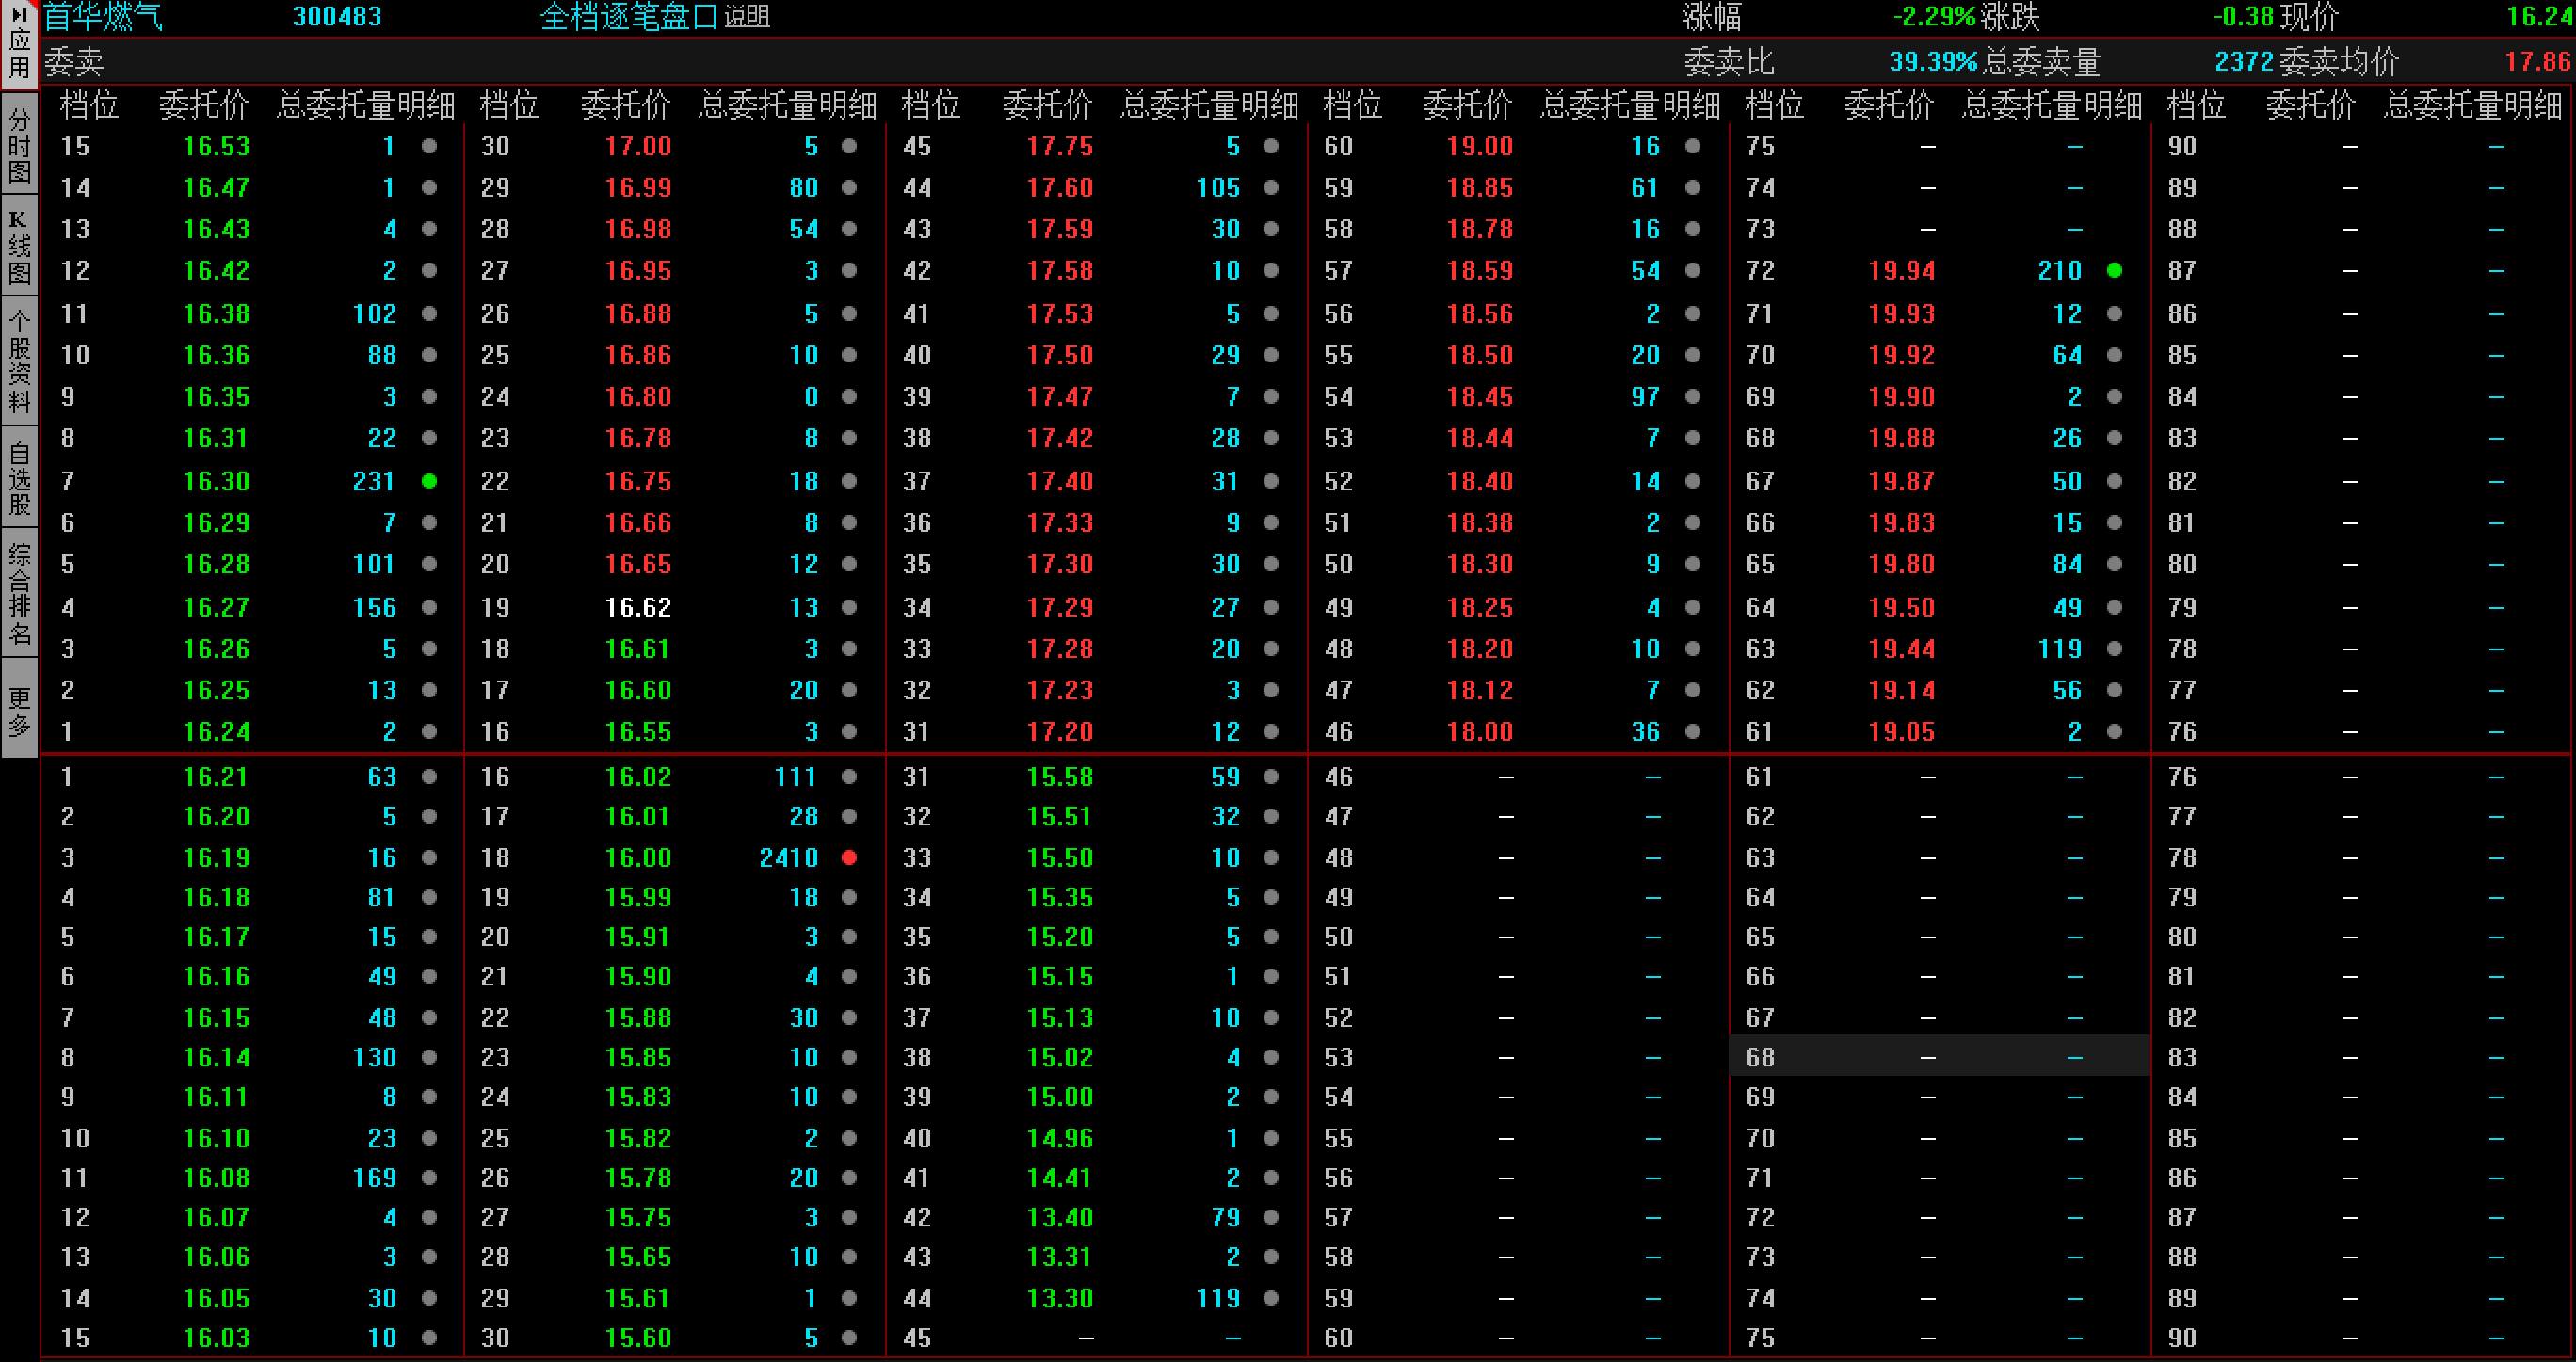
Task: Click the detail dot for sell price 18.45
Action: point(1693,397)
